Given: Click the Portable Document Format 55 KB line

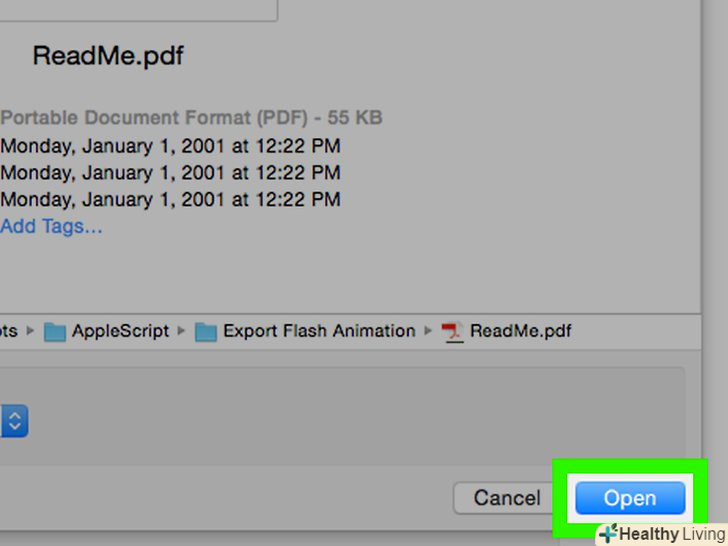Looking at the screenshot, I should tap(191, 118).
